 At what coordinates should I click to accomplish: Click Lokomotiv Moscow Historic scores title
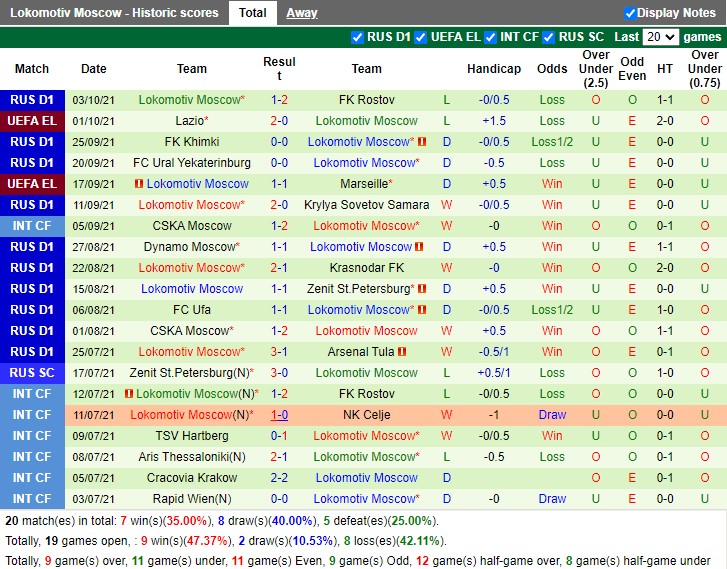tap(114, 13)
